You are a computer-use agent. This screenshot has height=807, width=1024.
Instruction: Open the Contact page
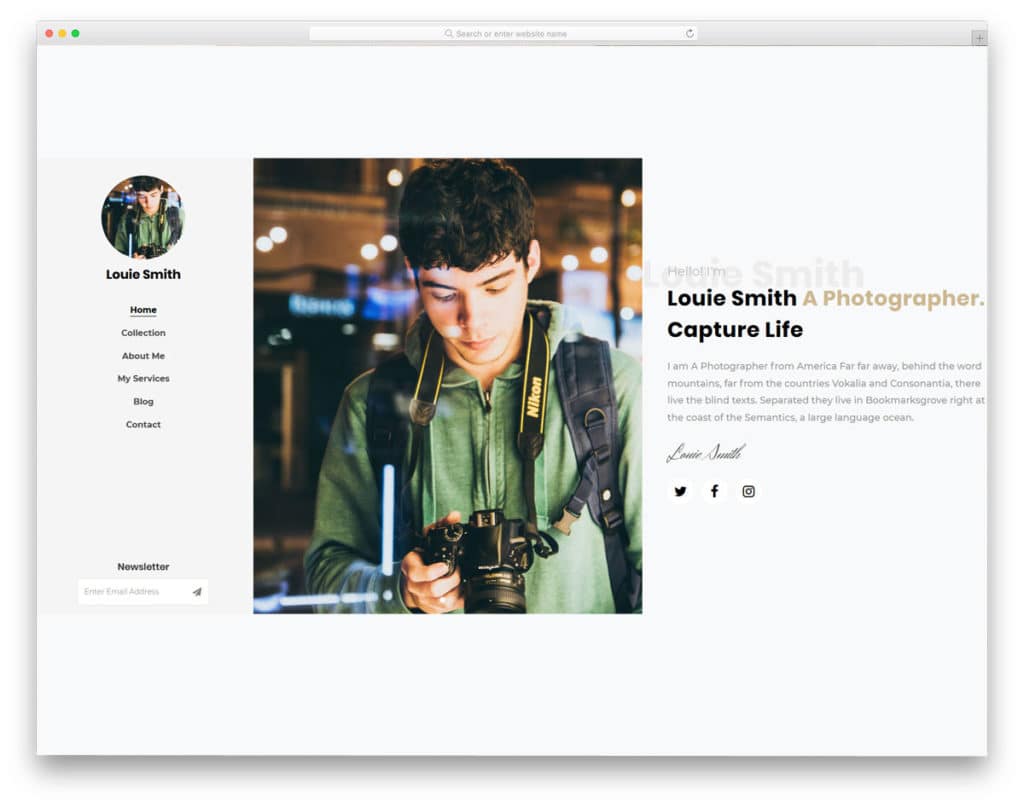143,424
